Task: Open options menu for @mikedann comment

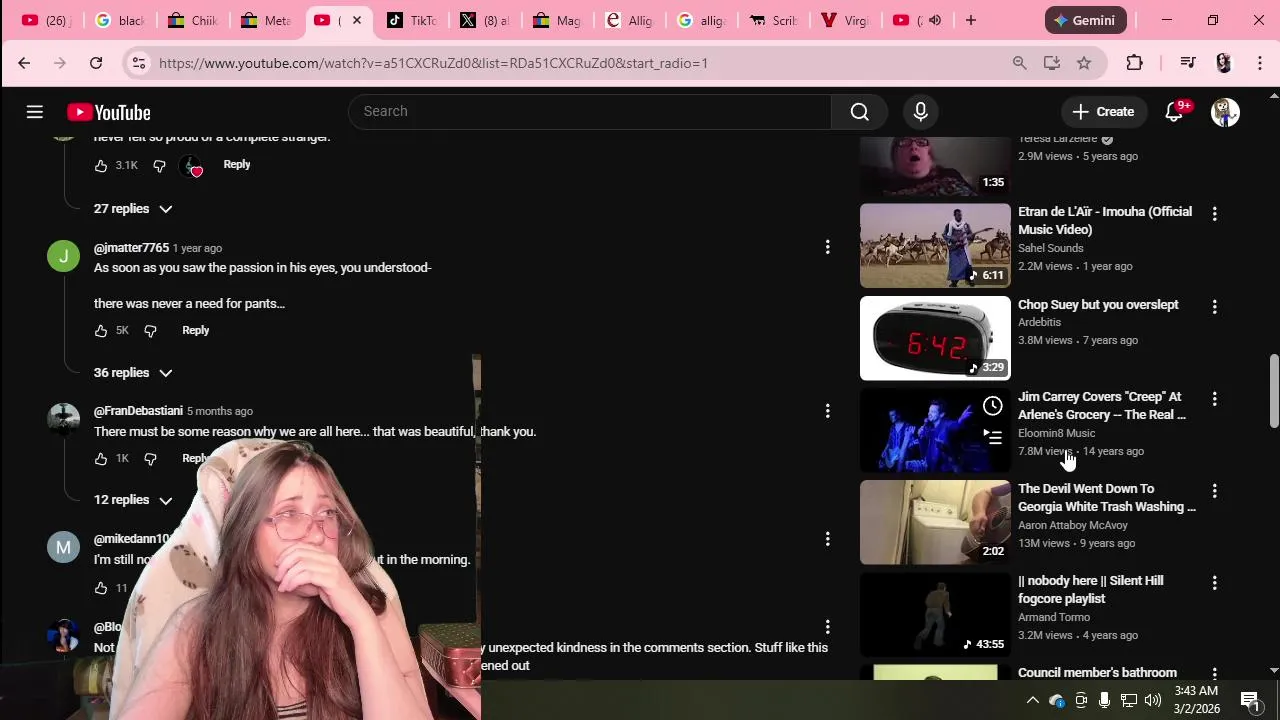Action: pyautogui.click(x=827, y=539)
